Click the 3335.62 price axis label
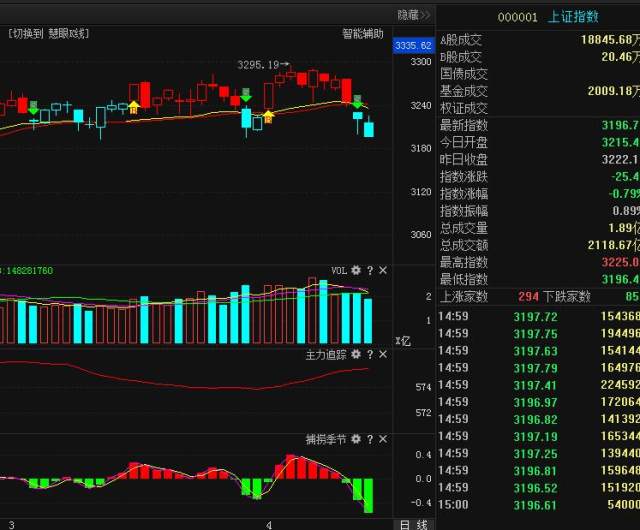This screenshot has width=640, height=530. 412,46
